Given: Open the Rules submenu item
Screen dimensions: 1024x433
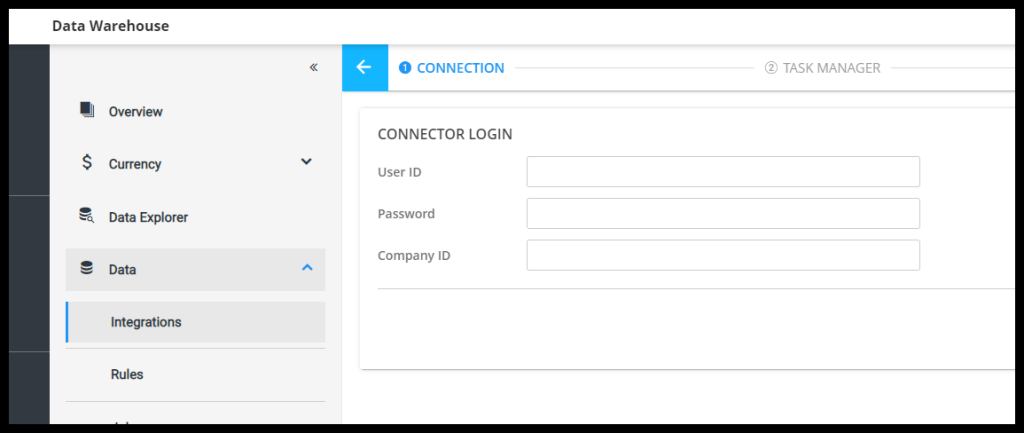Looking at the screenshot, I should coord(127,374).
